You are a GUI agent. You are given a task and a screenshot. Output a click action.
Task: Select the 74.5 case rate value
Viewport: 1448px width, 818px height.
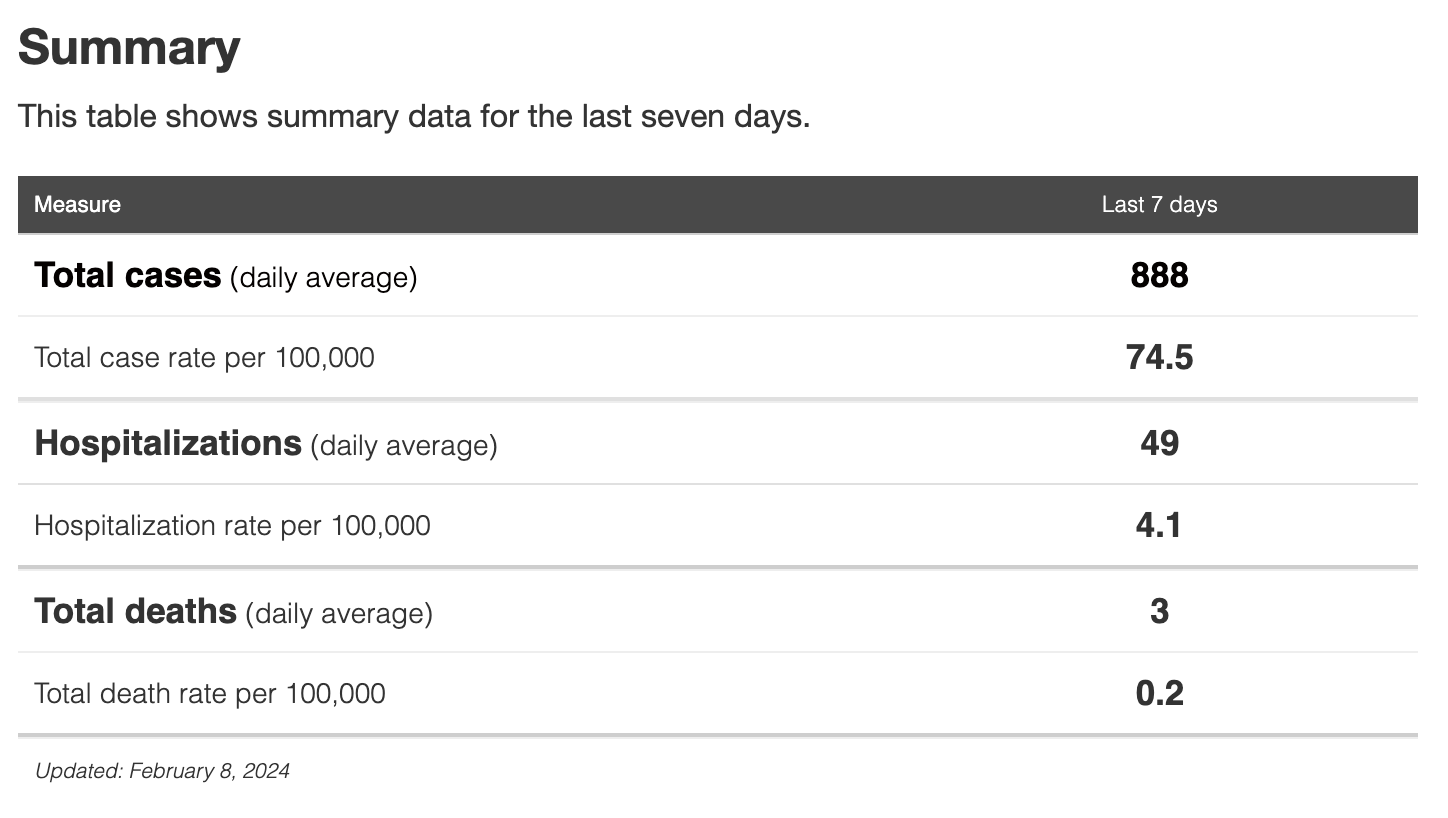point(1159,358)
